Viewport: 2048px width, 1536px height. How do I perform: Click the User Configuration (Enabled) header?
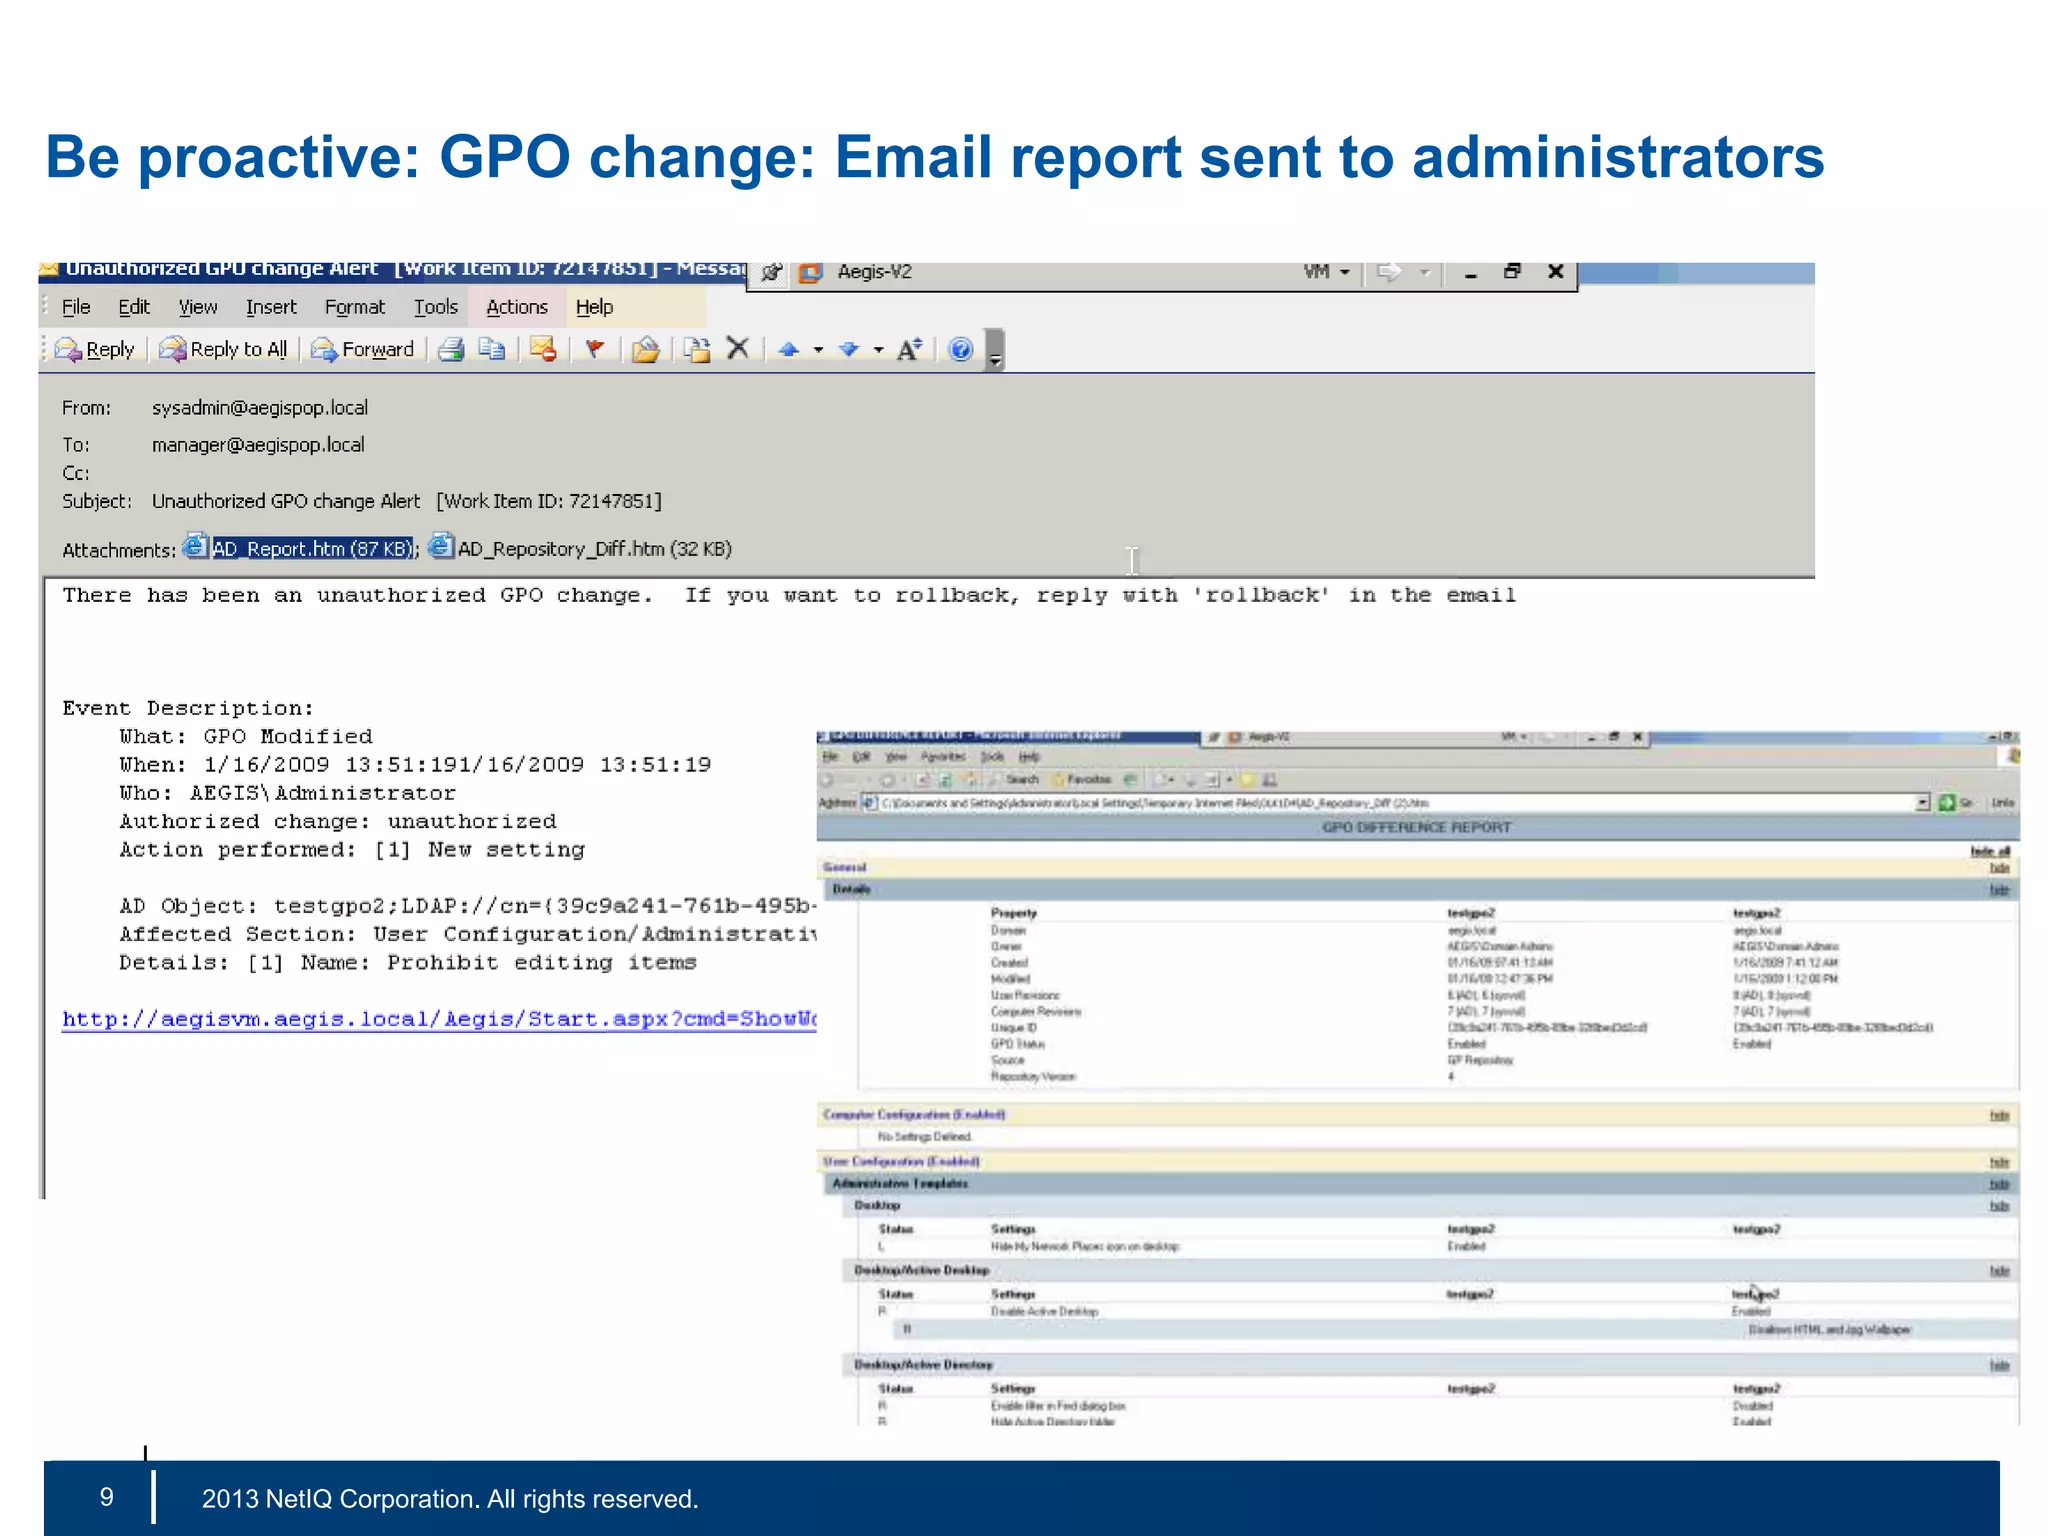[x=901, y=1162]
